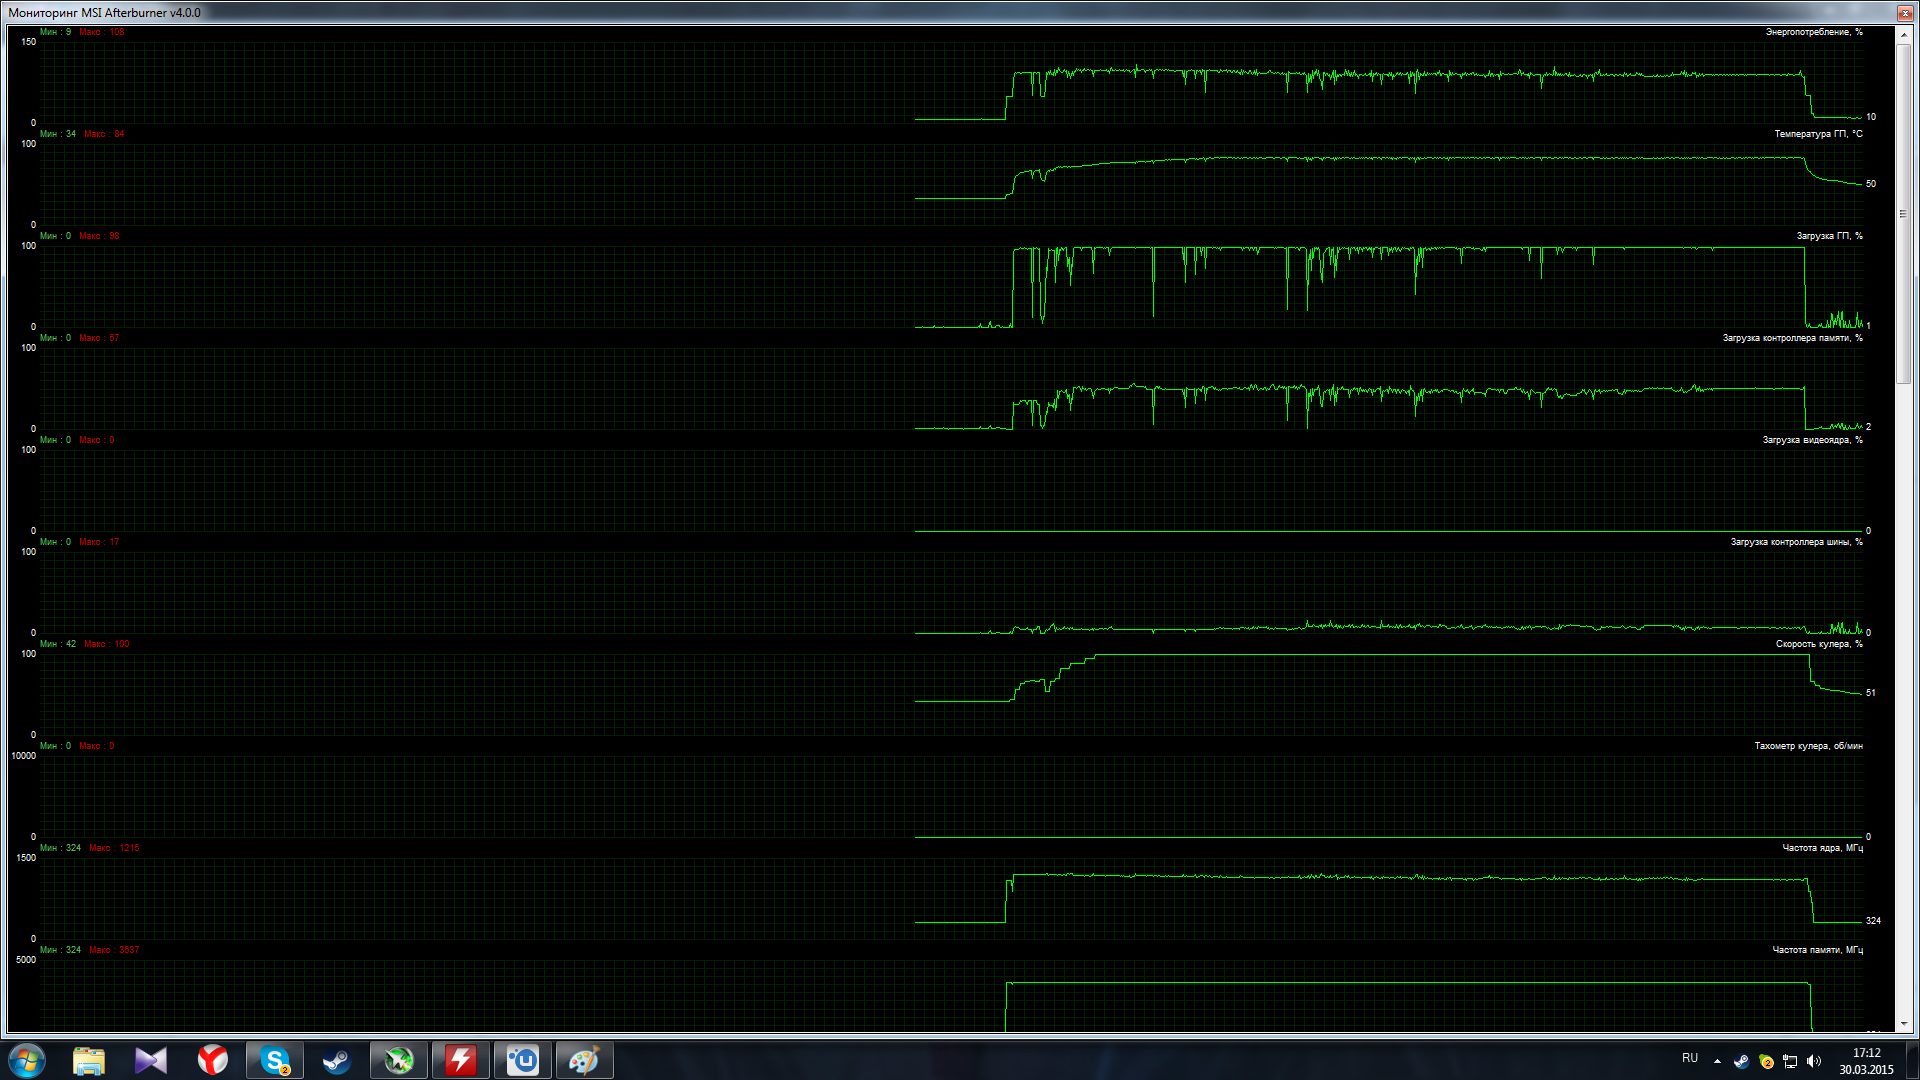Open Steam from the taskbar
This screenshot has width=1920, height=1080.
coord(337,1060)
